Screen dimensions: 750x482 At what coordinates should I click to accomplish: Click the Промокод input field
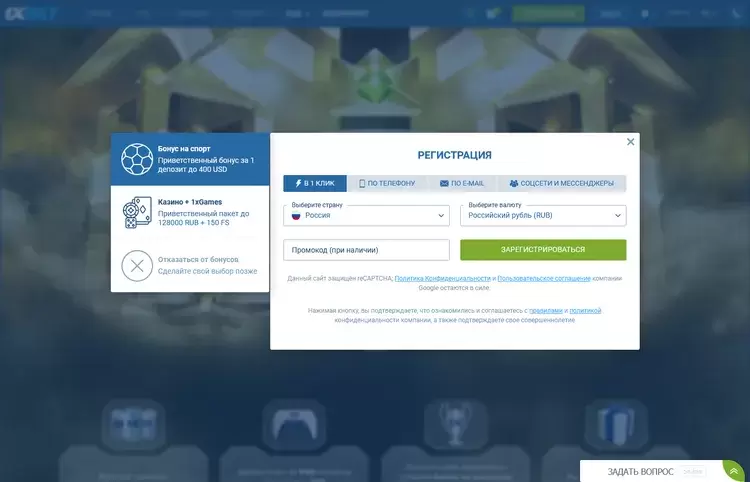click(x=366, y=250)
